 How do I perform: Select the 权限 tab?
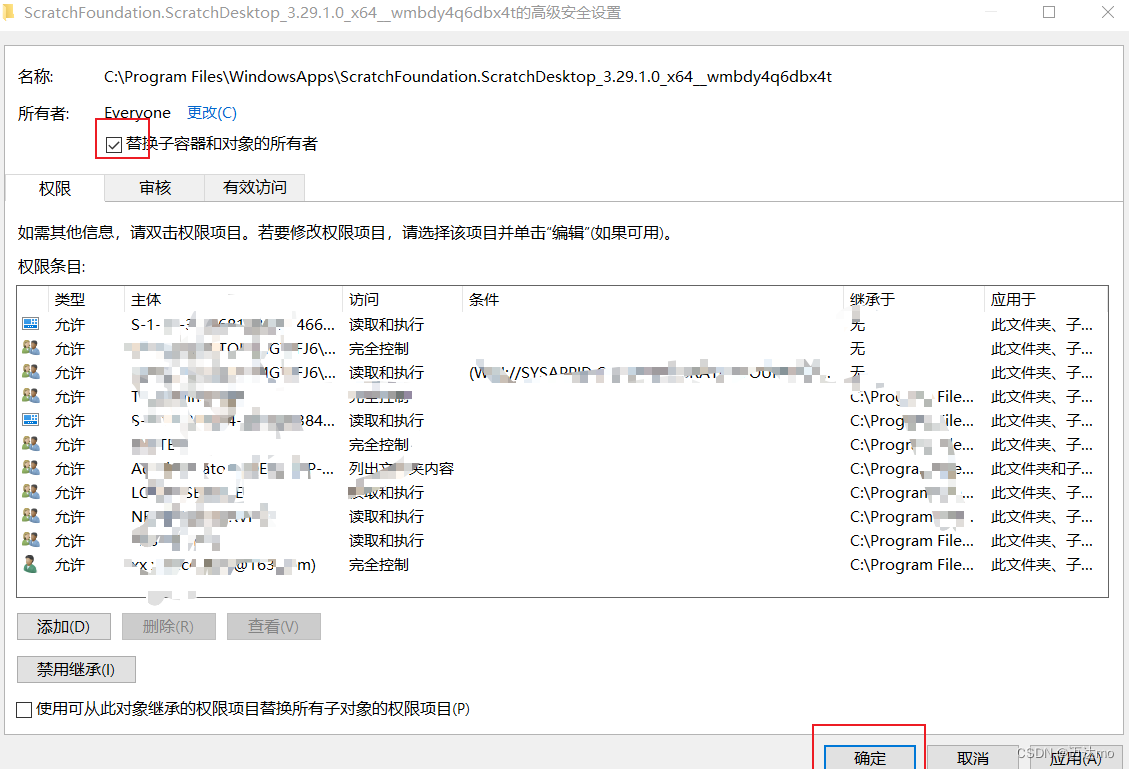(55, 187)
